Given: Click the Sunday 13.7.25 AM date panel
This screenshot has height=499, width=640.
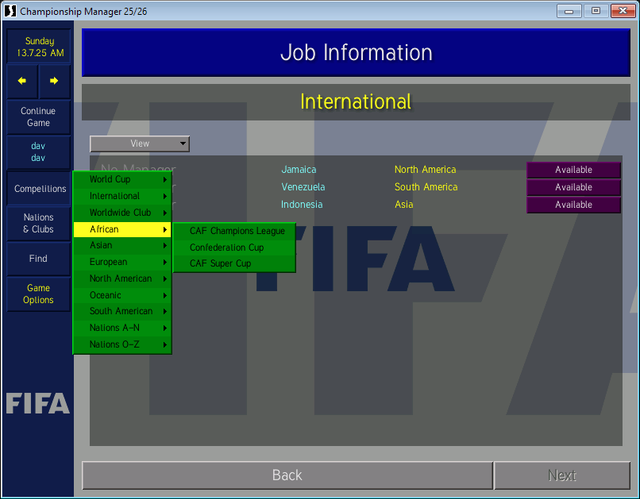Looking at the screenshot, I should click(x=40, y=47).
